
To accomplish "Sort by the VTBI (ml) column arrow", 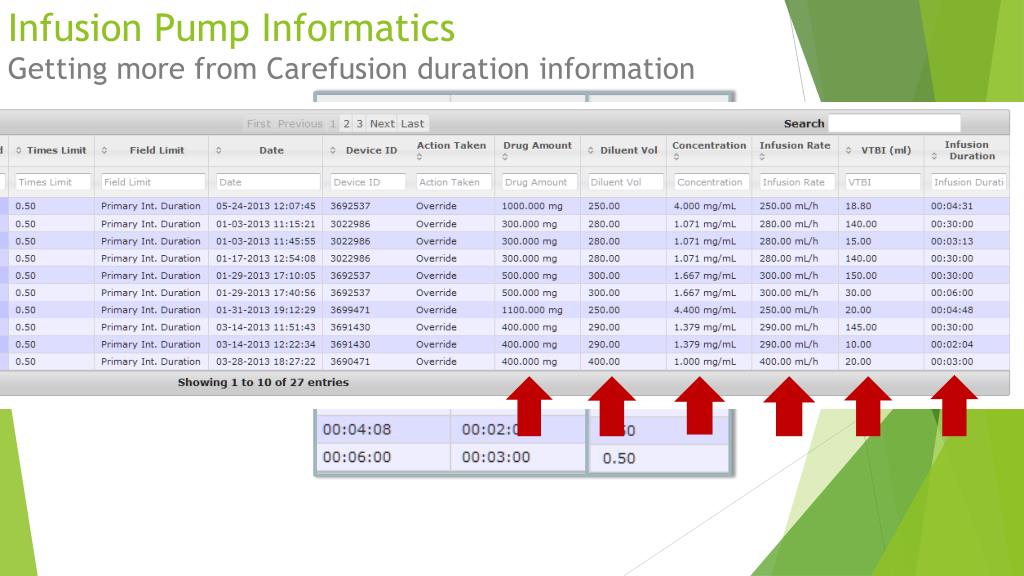I will point(848,150).
